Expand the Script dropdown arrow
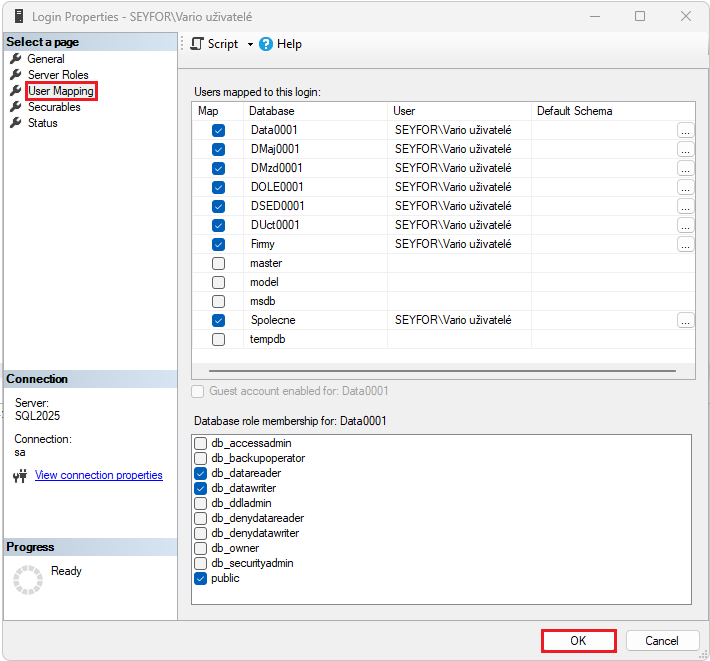The height and width of the screenshot is (661, 710). (x=250, y=44)
